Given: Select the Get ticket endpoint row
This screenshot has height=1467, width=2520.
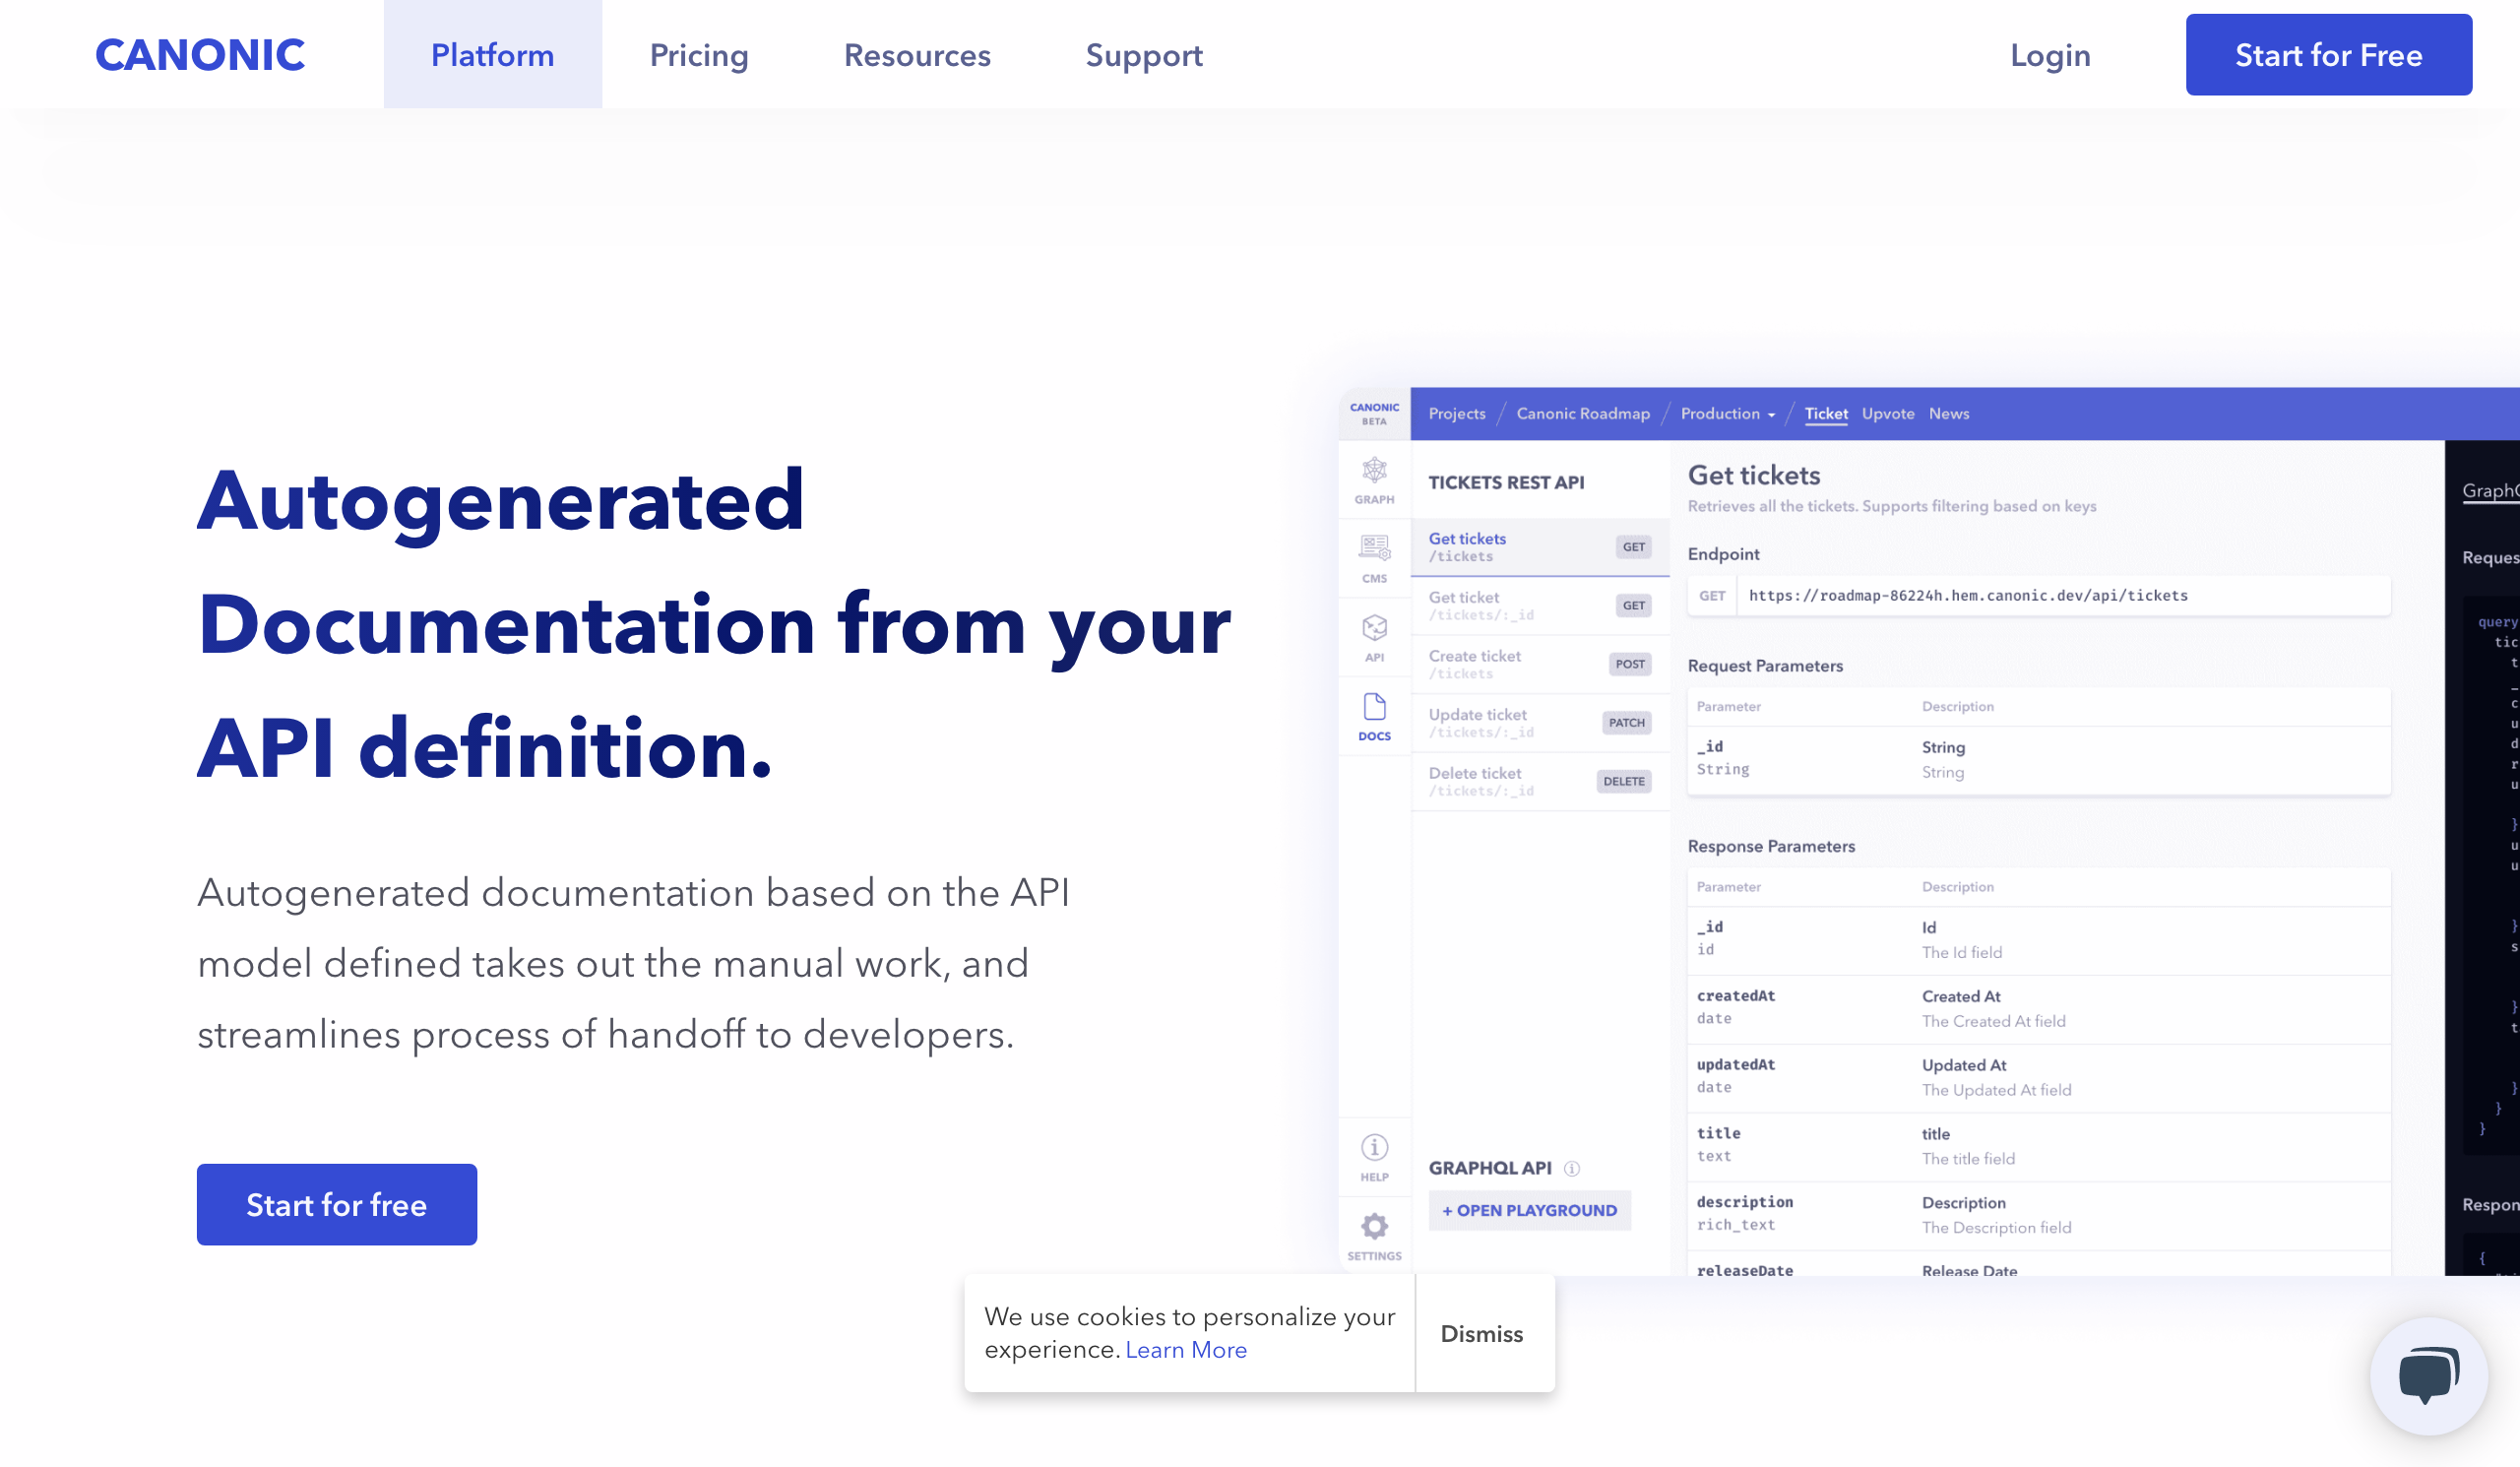Looking at the screenshot, I should tap(1539, 605).
